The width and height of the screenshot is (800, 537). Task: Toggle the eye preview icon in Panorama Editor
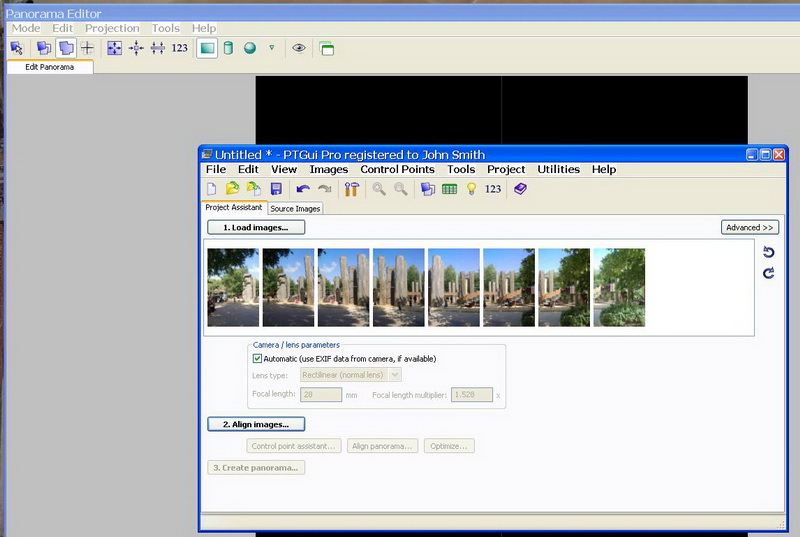299,48
